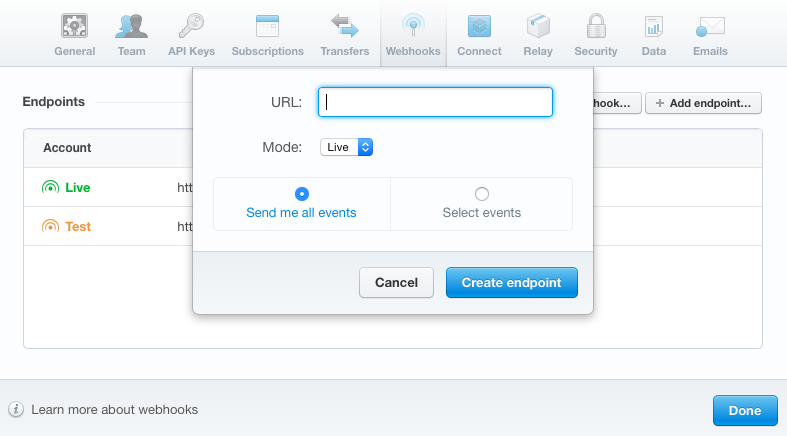This screenshot has height=436, width=787.
Task: Open the API Keys key icon
Action: pyautogui.click(x=191, y=26)
